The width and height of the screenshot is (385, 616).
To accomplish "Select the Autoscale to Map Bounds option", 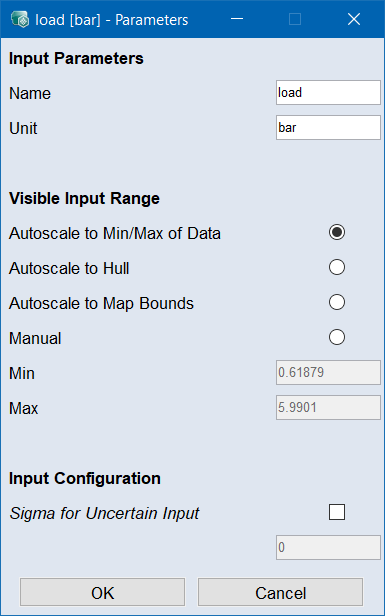I will pos(337,302).
